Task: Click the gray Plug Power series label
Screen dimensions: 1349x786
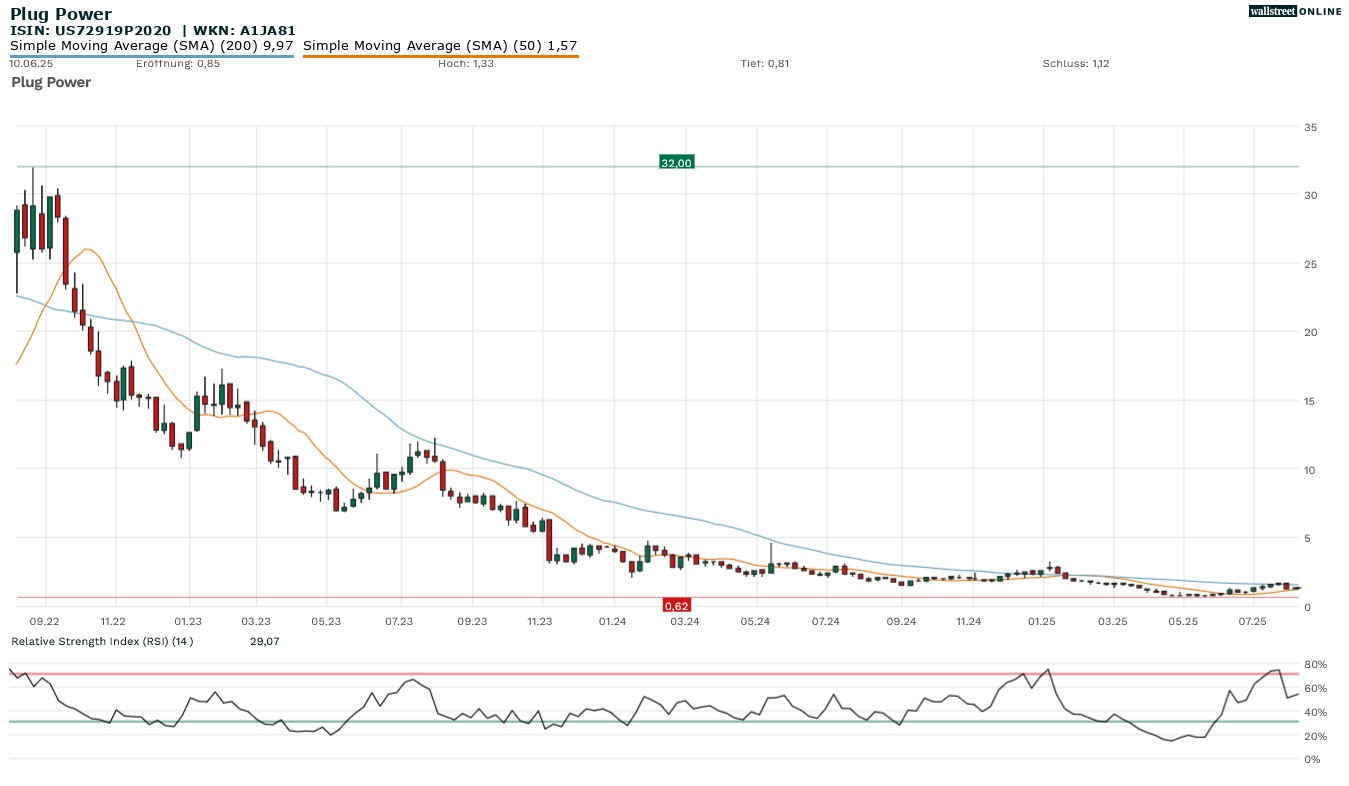Action: point(51,82)
